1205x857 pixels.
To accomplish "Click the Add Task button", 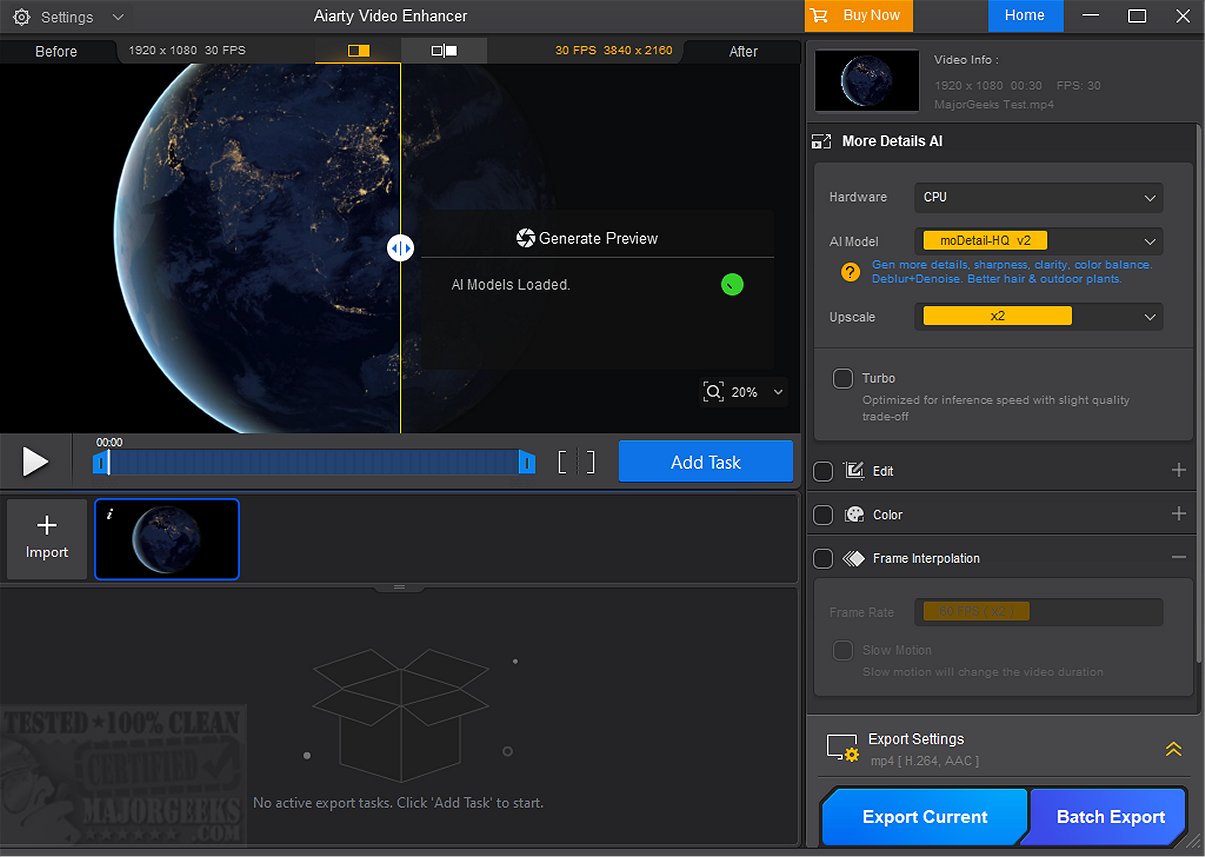I will tap(705, 462).
